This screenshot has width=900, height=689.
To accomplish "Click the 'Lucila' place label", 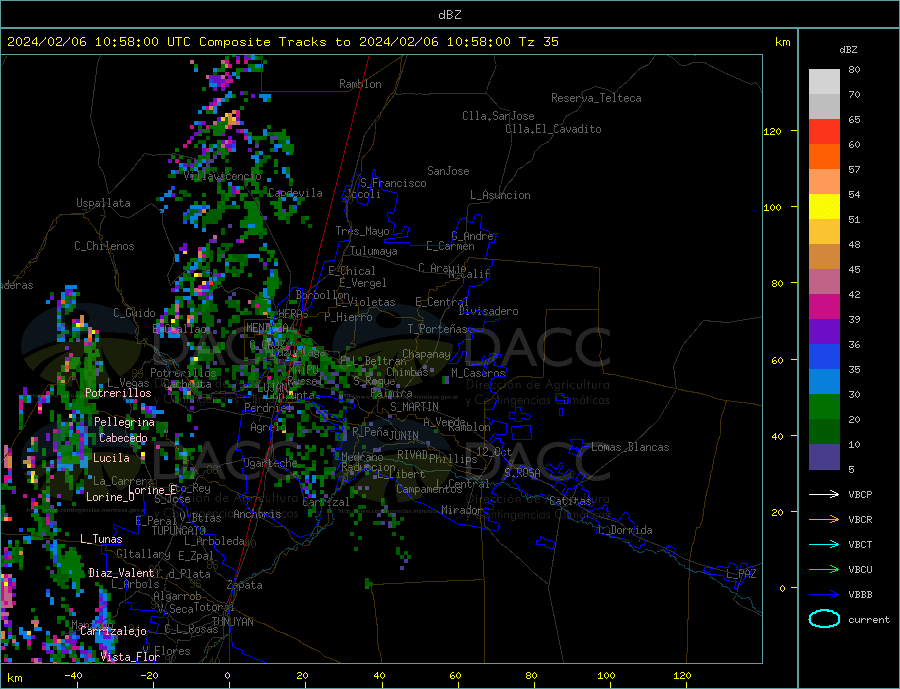I will click(x=111, y=458).
